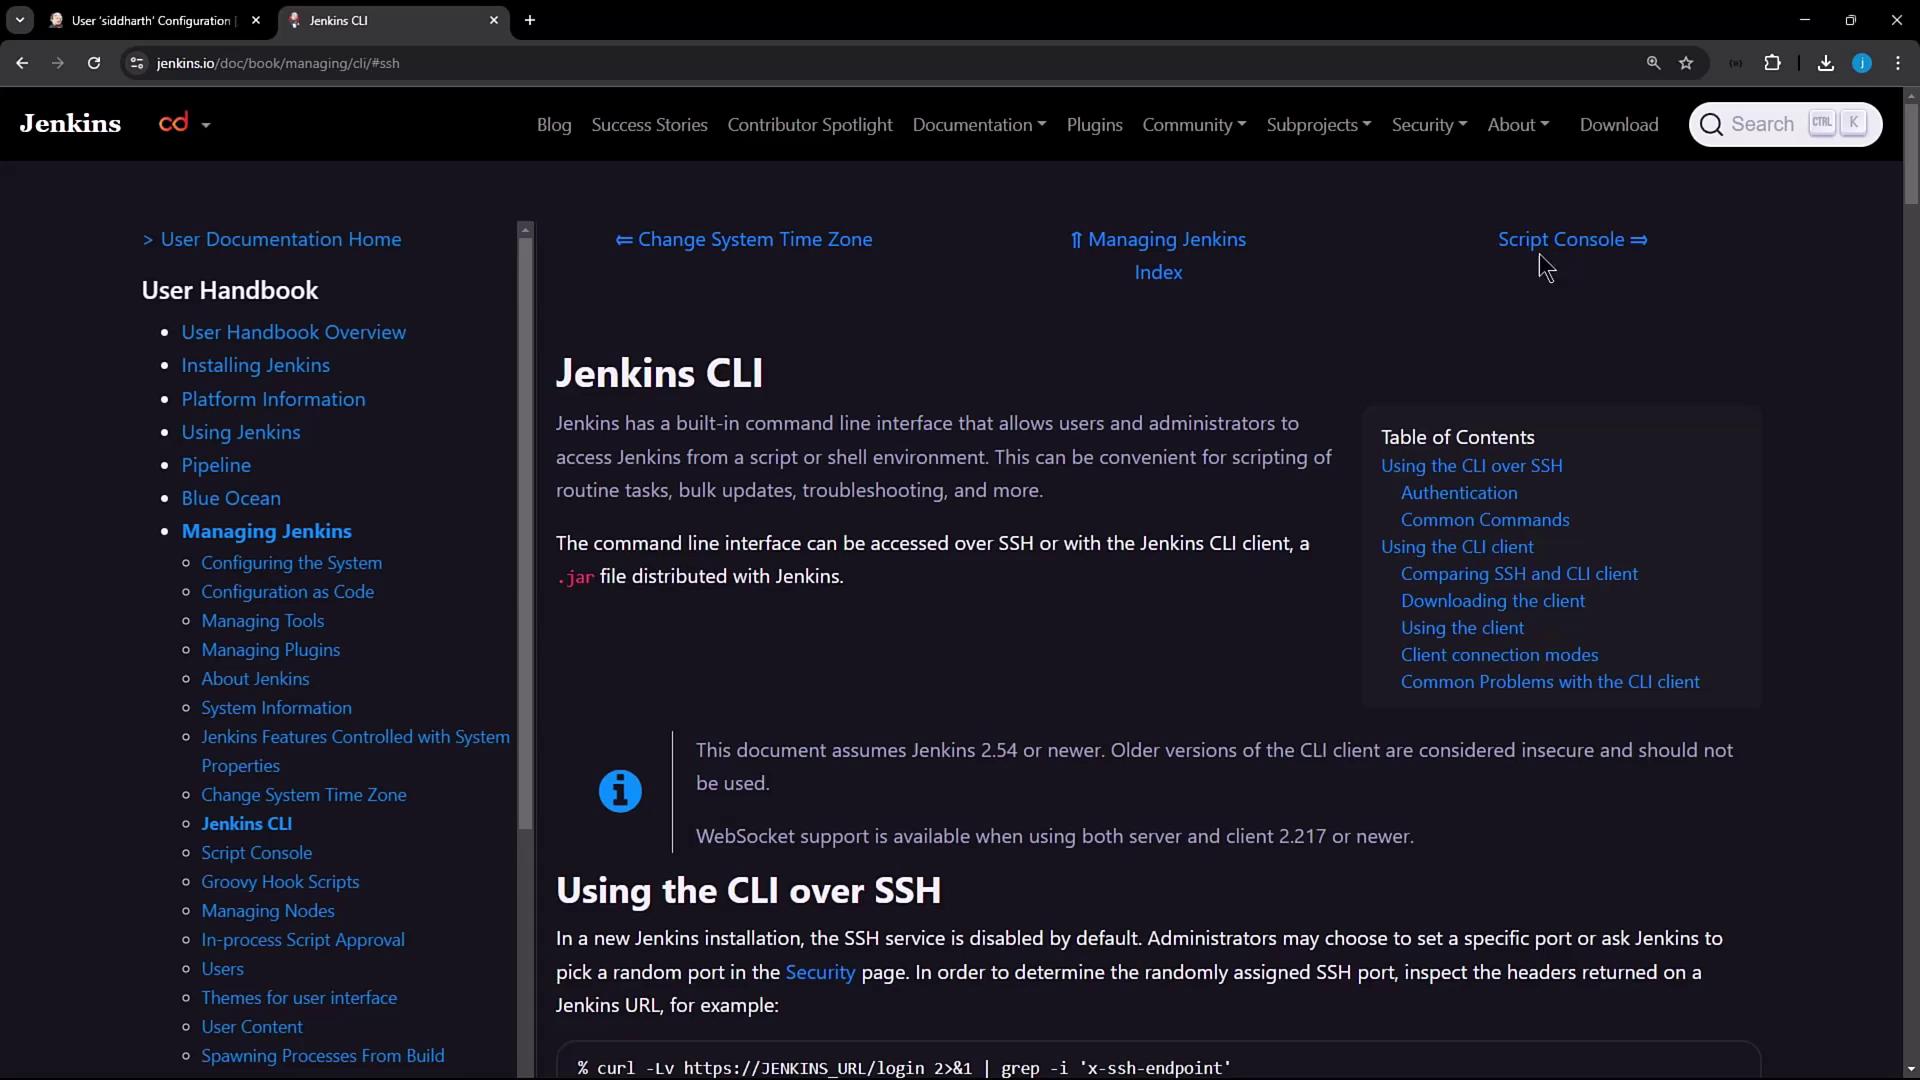1920x1080 pixels.
Task: Jump to Common Commands in contents
Action: pos(1485,520)
